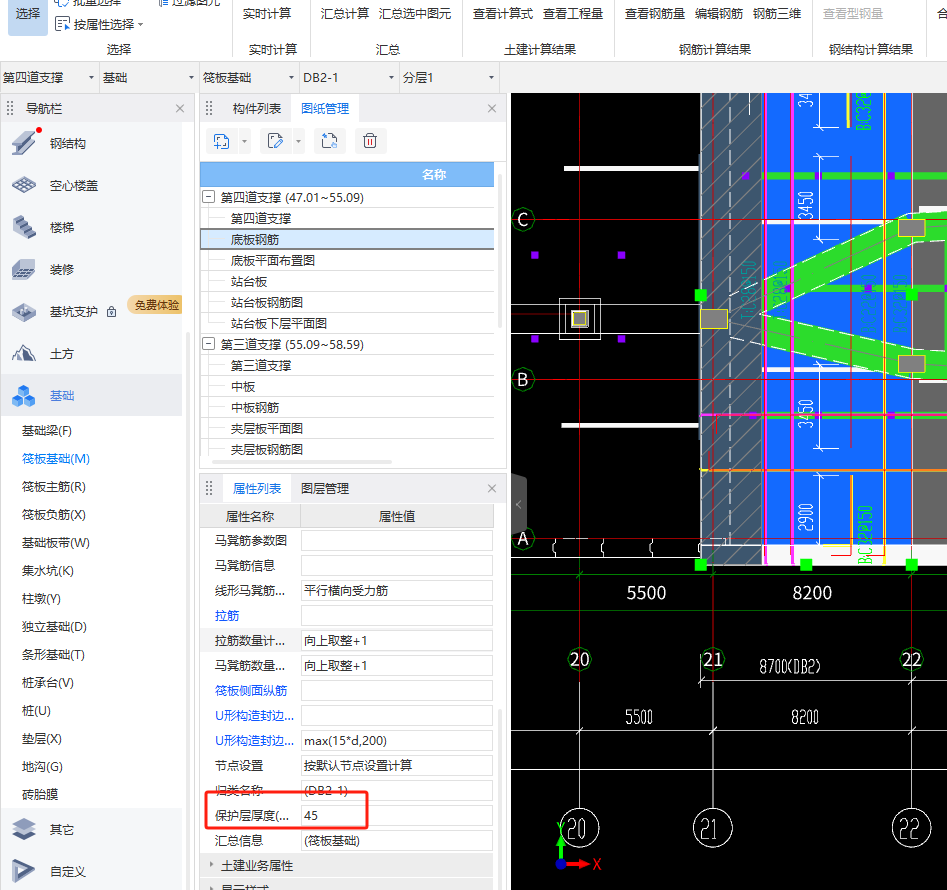Close the 属性列表 panel
Viewport: 947px width, 890px height.
click(x=492, y=488)
